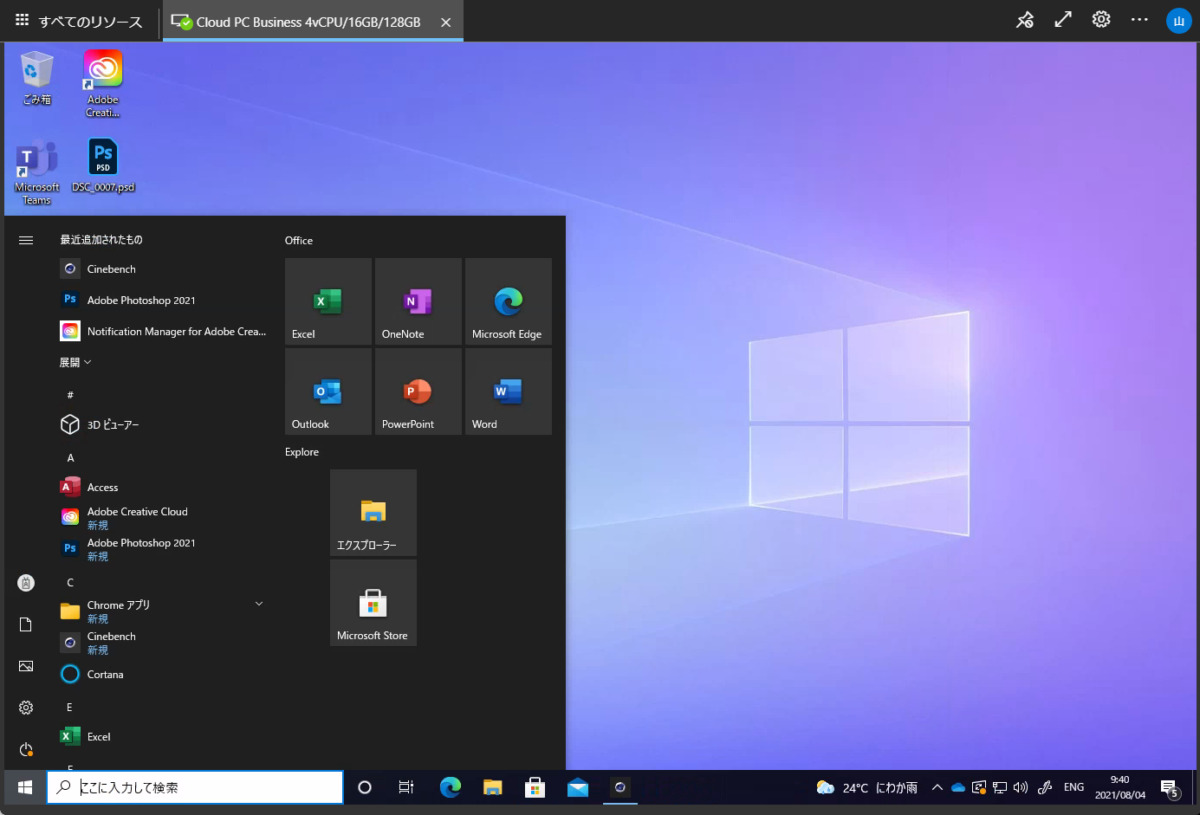Open Settings gear in the Start menu rail

pos(26,708)
